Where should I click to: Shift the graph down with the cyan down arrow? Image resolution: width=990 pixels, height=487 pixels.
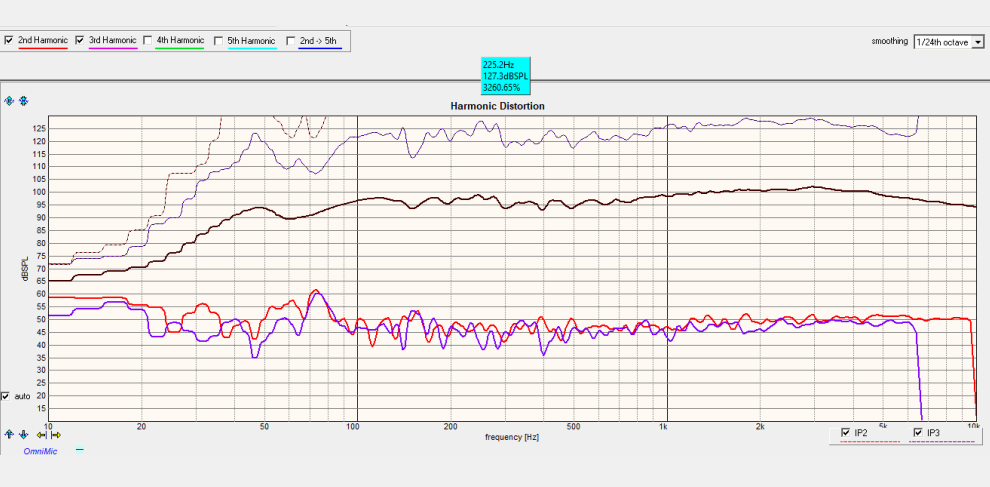23,435
